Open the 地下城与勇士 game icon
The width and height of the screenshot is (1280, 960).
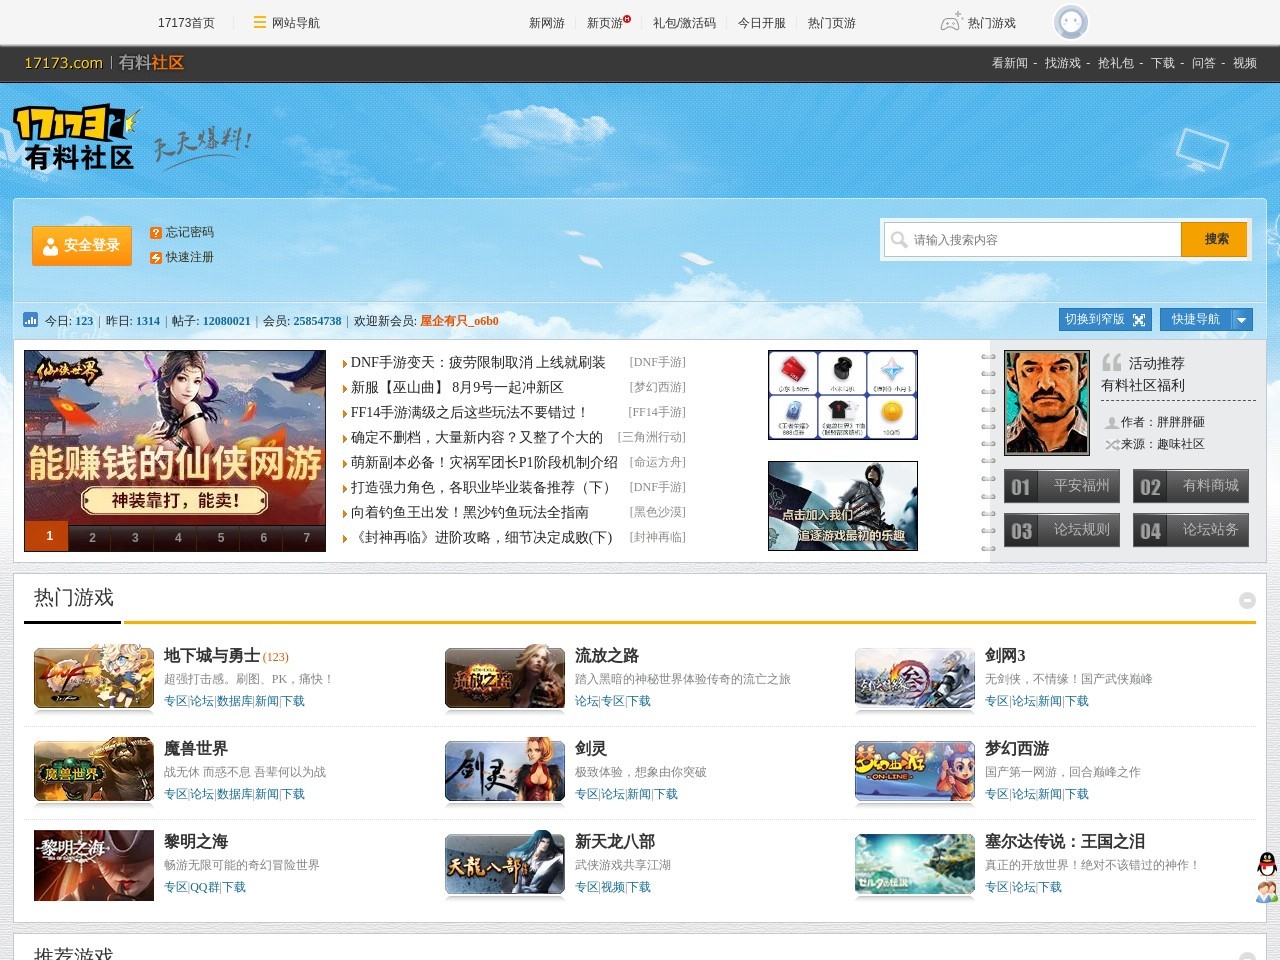point(94,678)
